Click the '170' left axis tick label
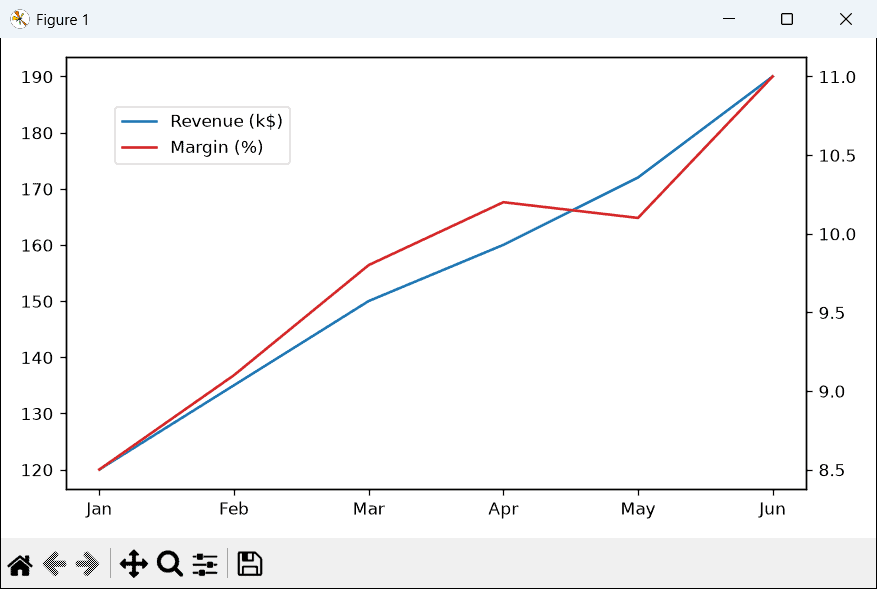This screenshot has height=589, width=877. click(37, 190)
